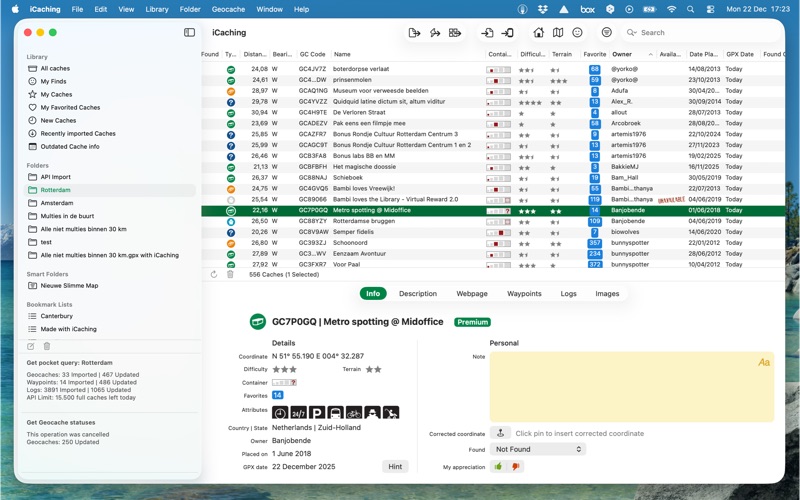This screenshot has width=800, height=500.
Task: Click the import file toolbar icon
Action: click(x=487, y=33)
